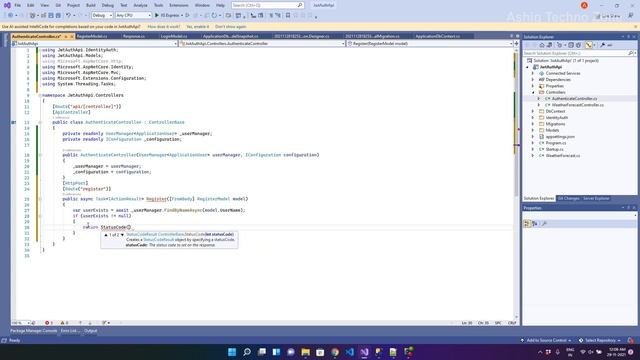Click the Categorized icon in Properties panel

point(527,224)
